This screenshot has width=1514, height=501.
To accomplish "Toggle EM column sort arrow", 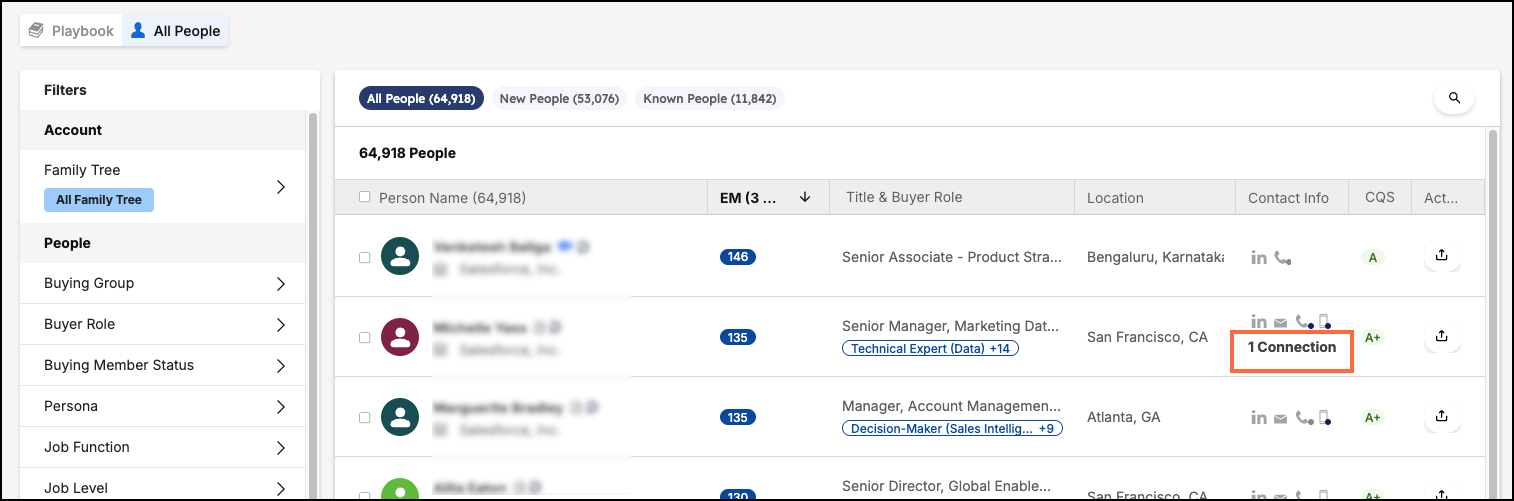I will point(805,198).
